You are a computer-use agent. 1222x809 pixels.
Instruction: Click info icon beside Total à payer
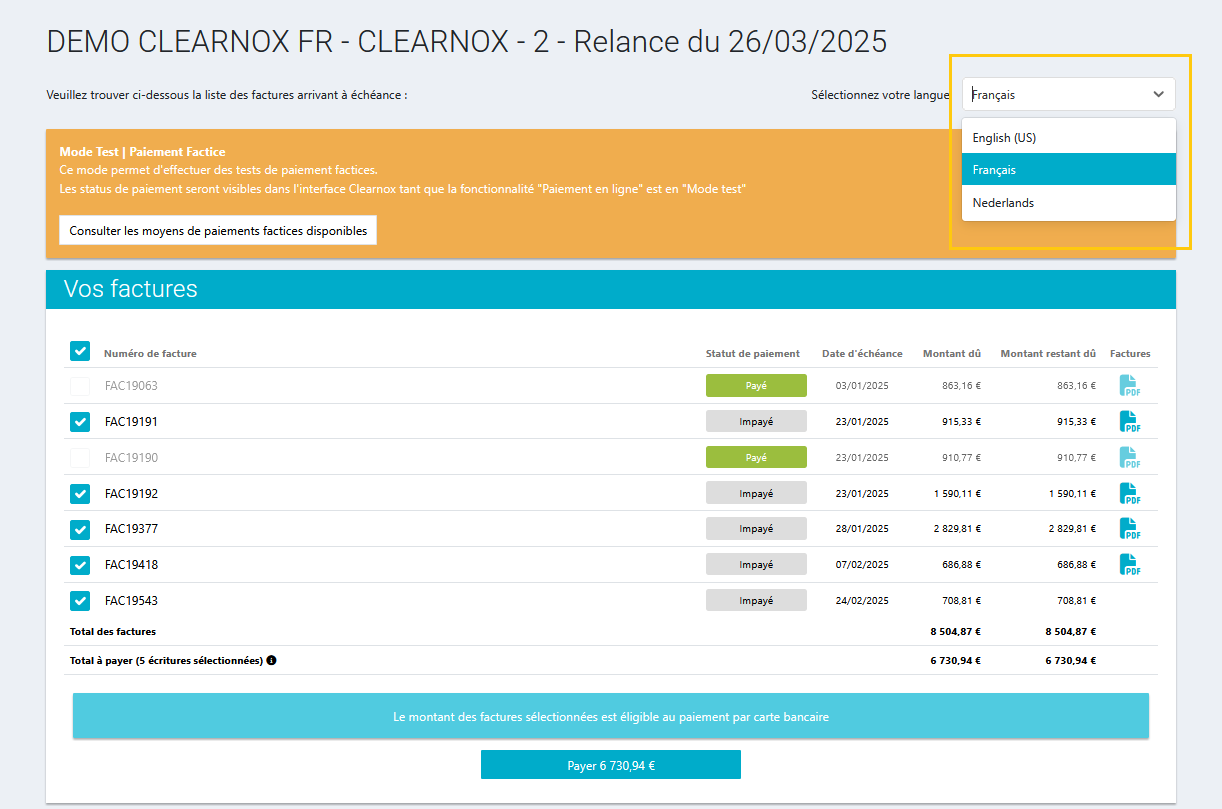click(271, 661)
